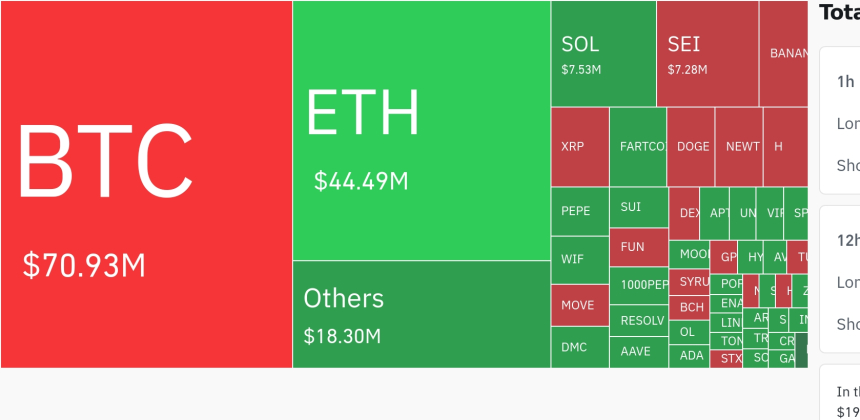Click the WIF tile
This screenshot has height=420, width=860.
coord(579,259)
